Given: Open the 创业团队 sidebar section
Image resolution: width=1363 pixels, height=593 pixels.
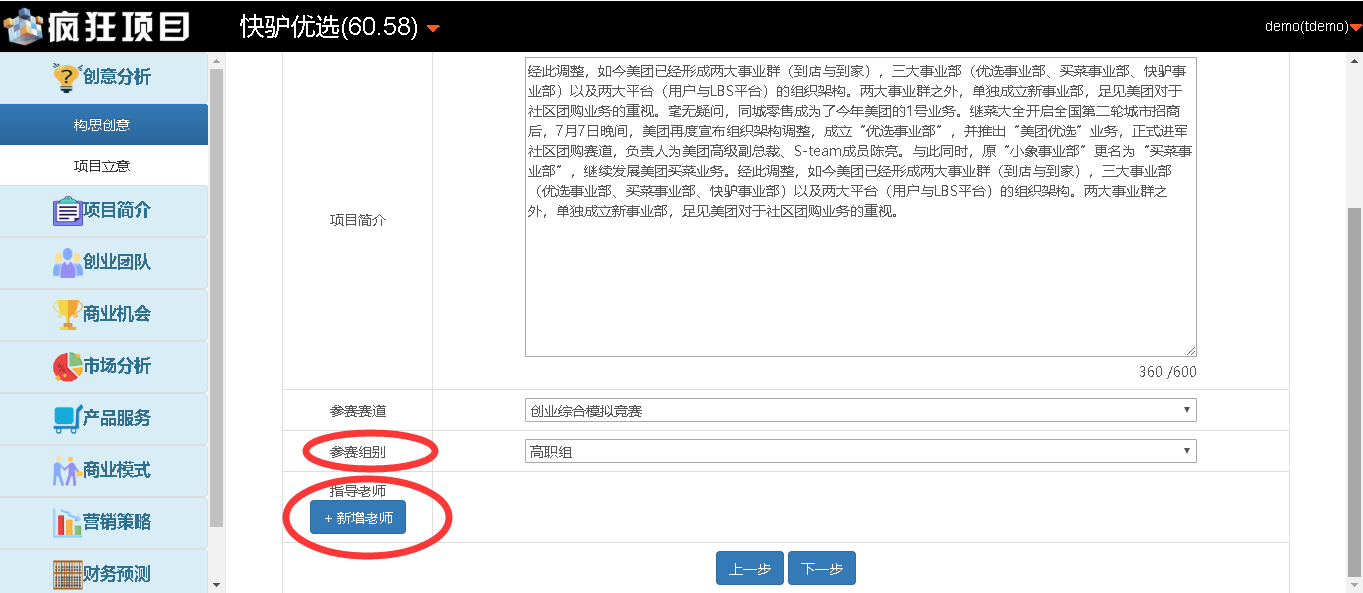Looking at the screenshot, I should click(x=104, y=263).
